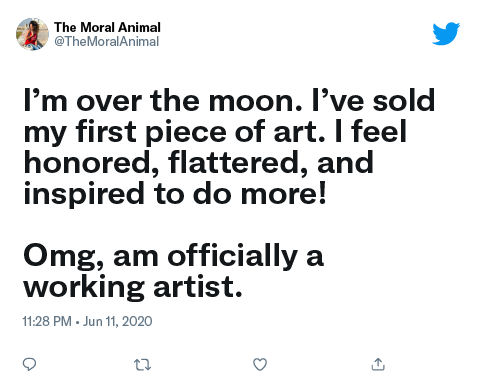Click the word "flattered," in the tweet

tap(238, 163)
